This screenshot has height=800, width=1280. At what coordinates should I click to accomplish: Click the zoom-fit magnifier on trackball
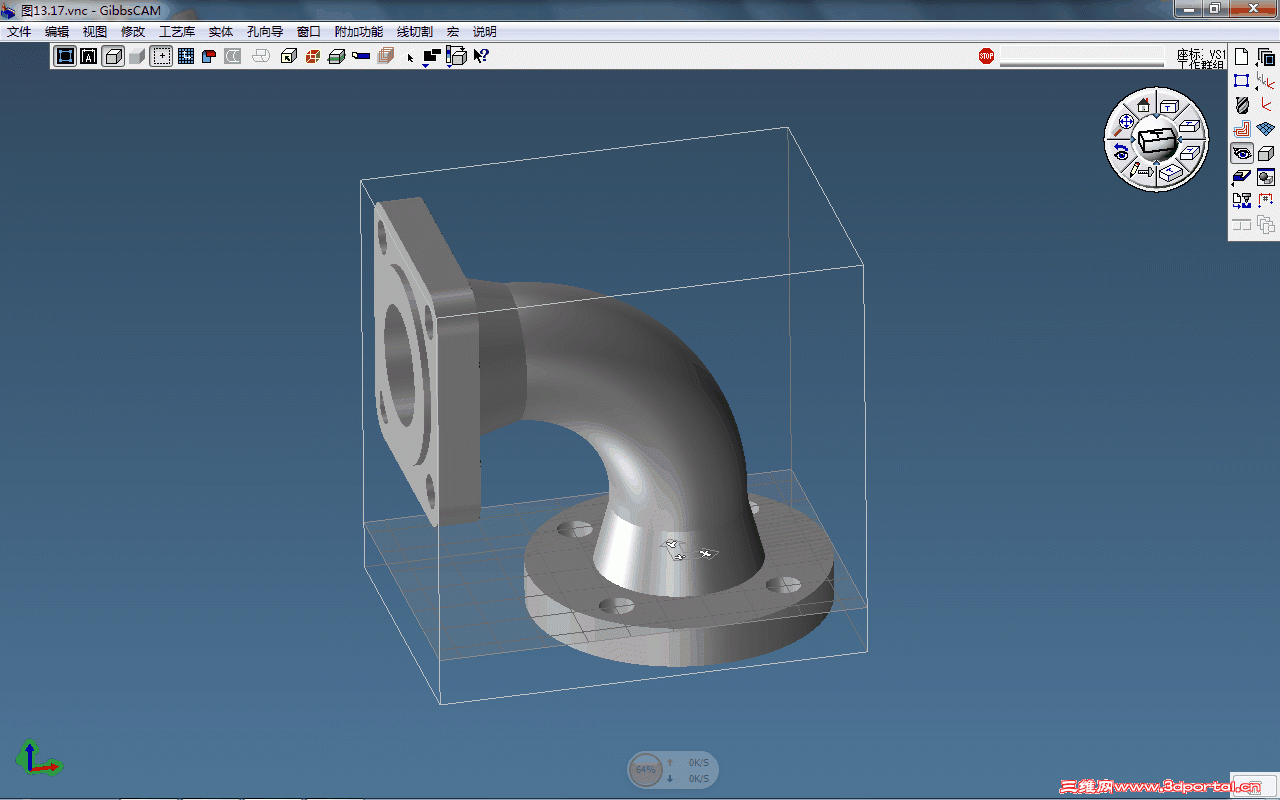click(1123, 123)
